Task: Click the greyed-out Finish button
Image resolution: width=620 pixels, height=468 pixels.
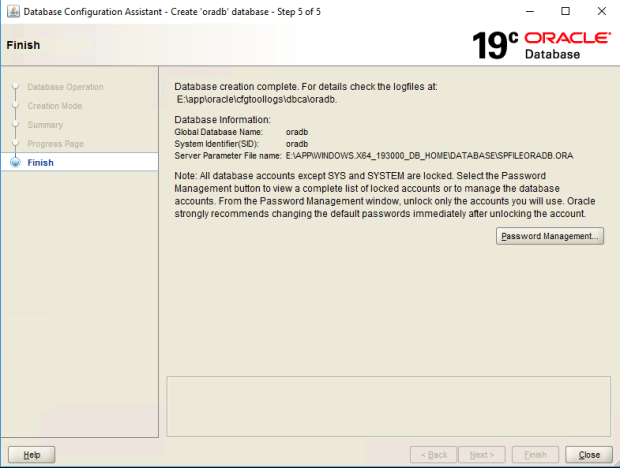Action: [x=535, y=455]
